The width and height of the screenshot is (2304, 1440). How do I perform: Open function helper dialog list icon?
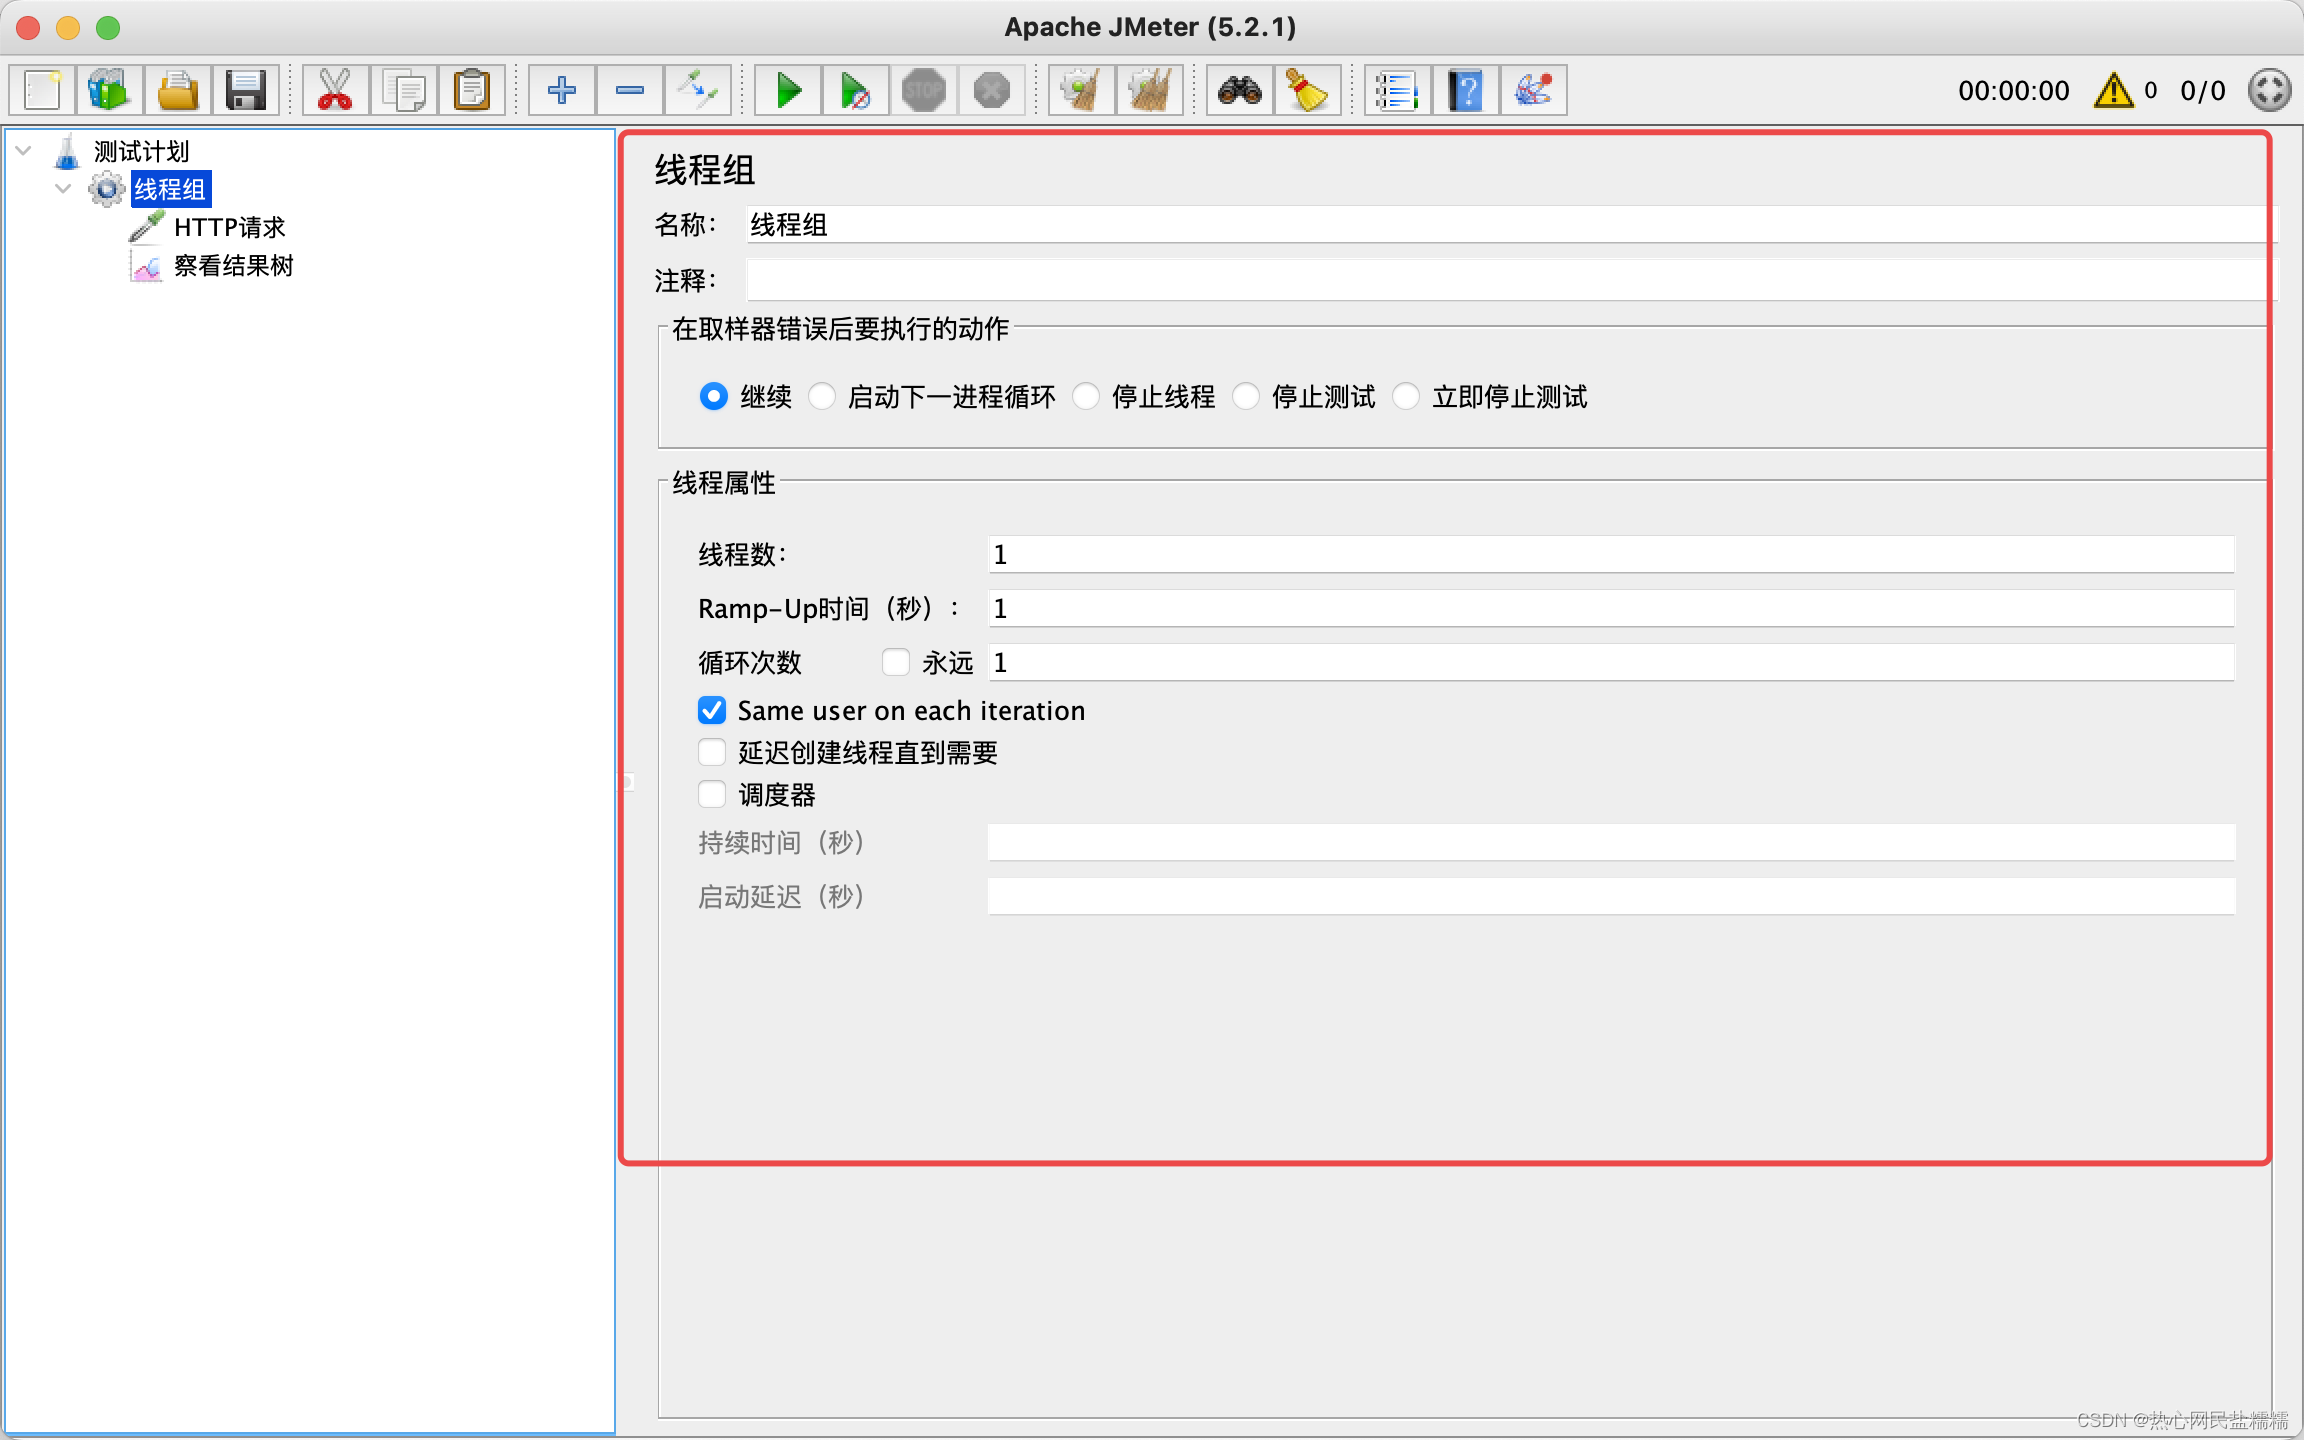[x=1398, y=90]
